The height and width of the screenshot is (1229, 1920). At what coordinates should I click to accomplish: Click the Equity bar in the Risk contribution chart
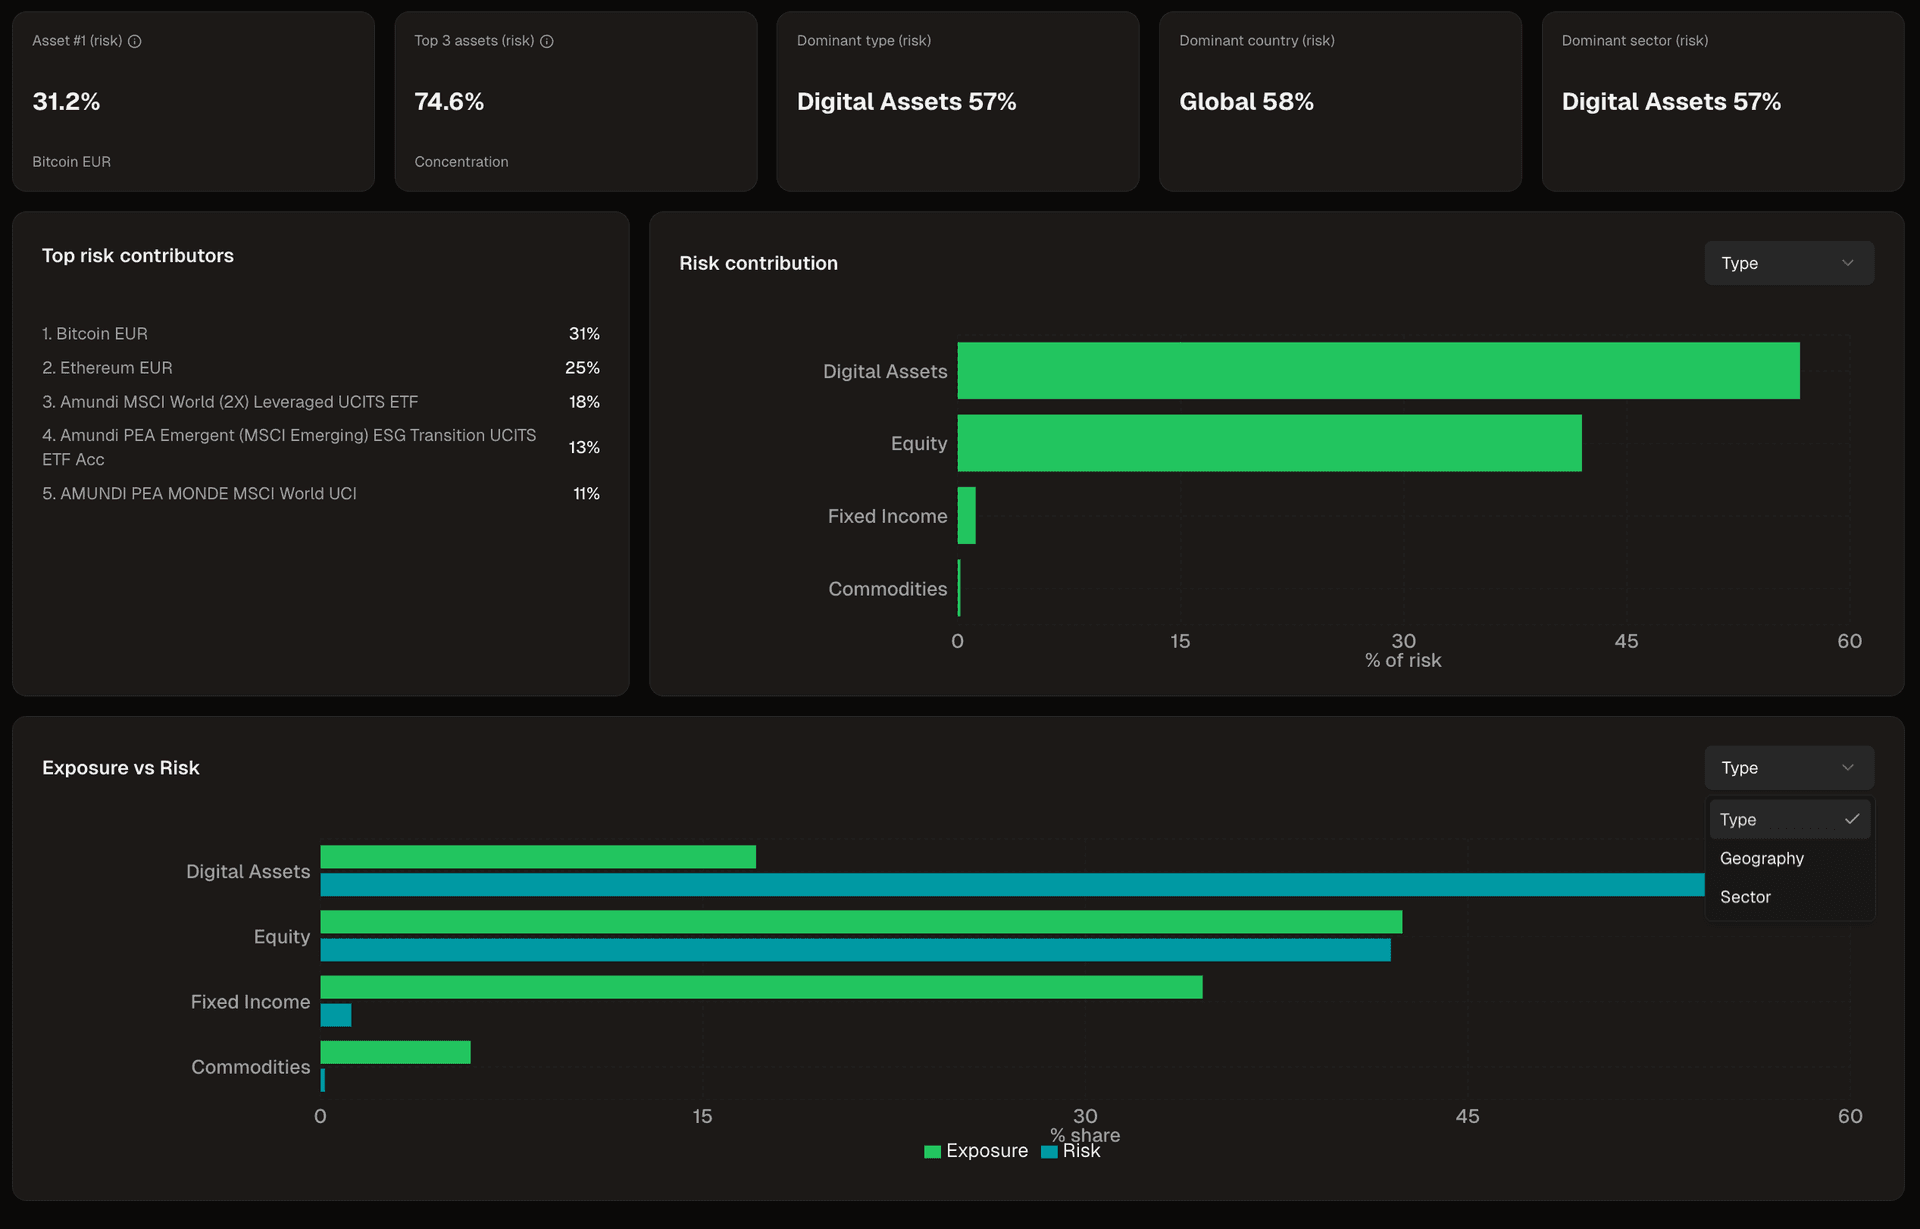(x=1269, y=443)
